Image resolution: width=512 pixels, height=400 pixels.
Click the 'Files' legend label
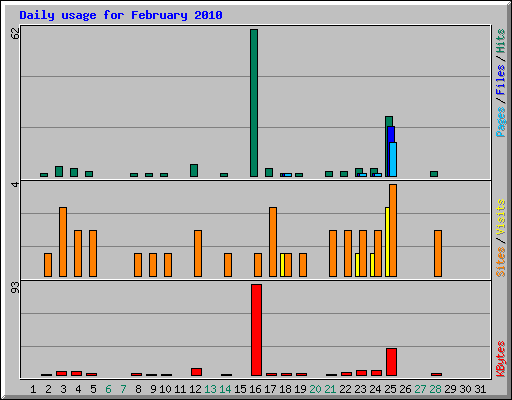click(x=501, y=79)
